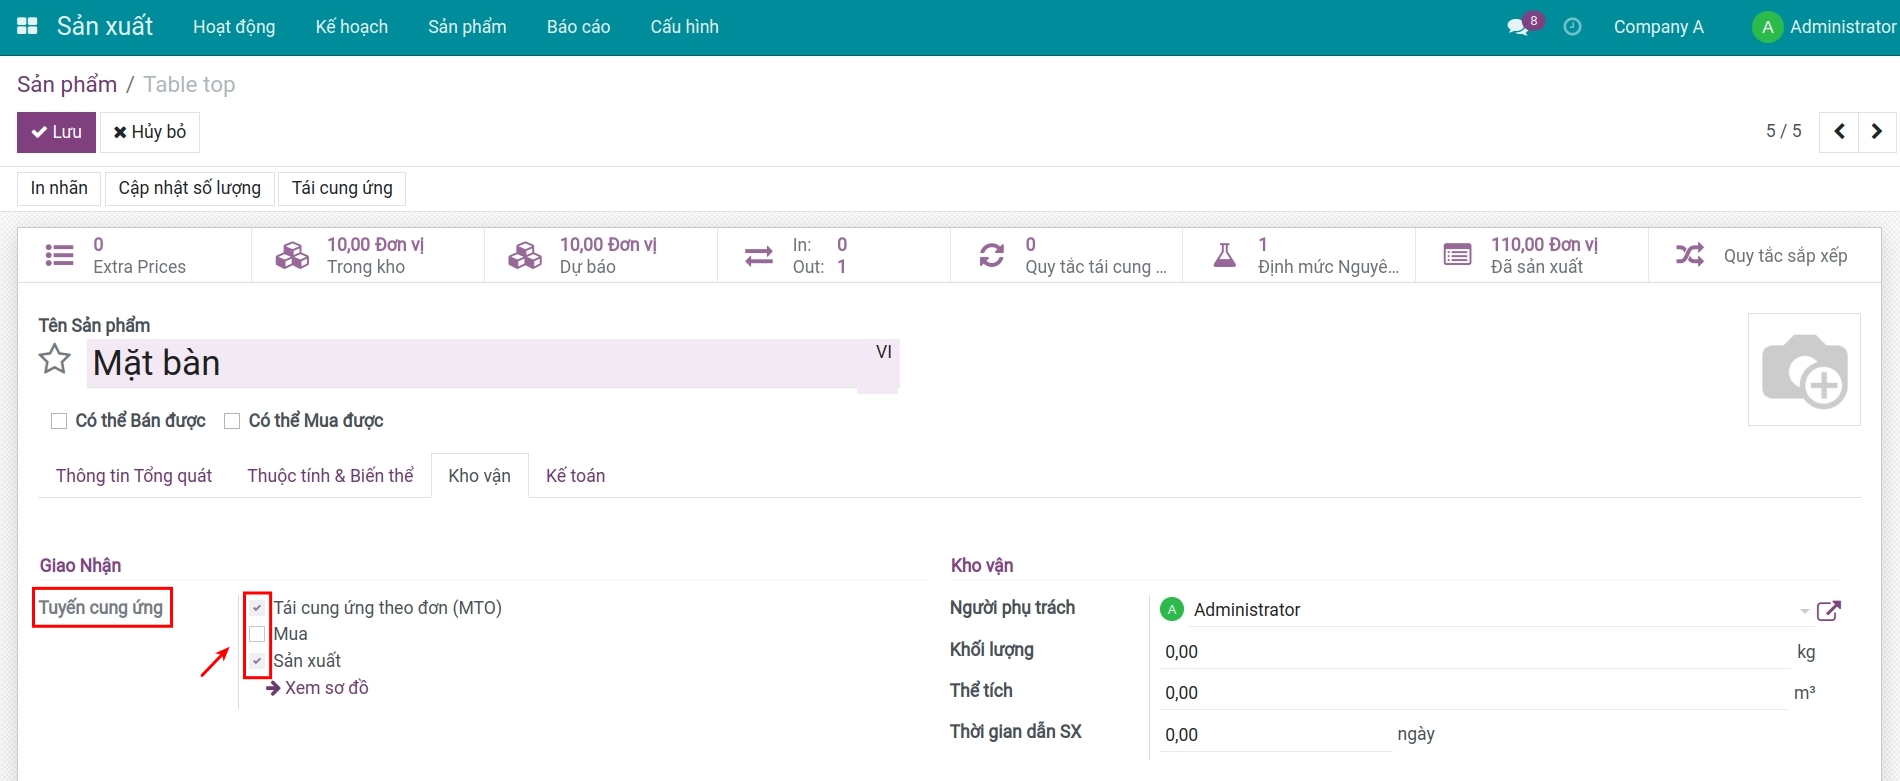The width and height of the screenshot is (1900, 781).
Task: Toggle the Có thể Bán được checkbox
Action: 59,421
